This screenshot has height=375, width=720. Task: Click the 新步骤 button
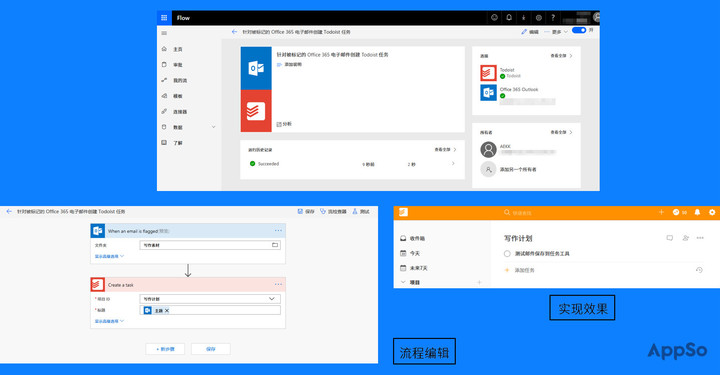(x=165, y=349)
